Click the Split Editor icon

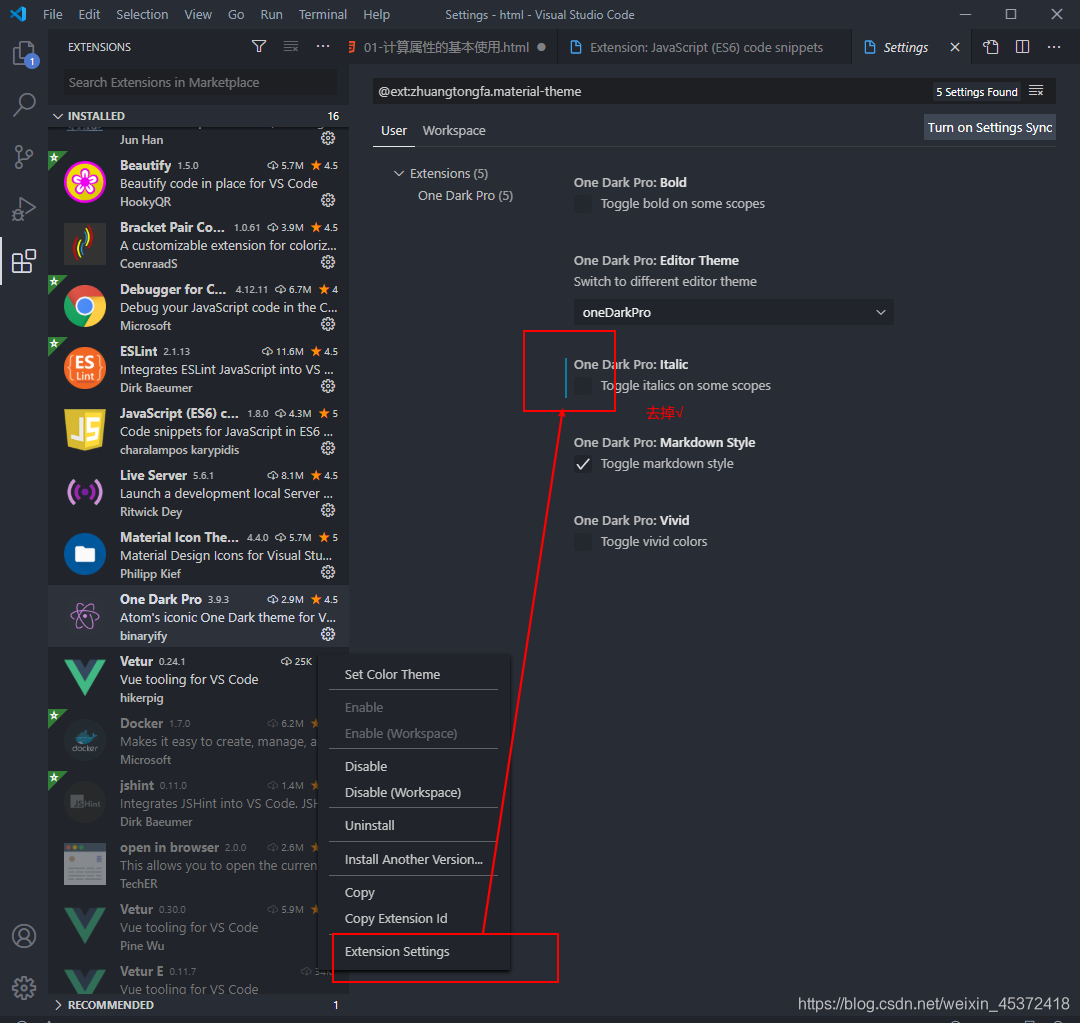point(1023,47)
